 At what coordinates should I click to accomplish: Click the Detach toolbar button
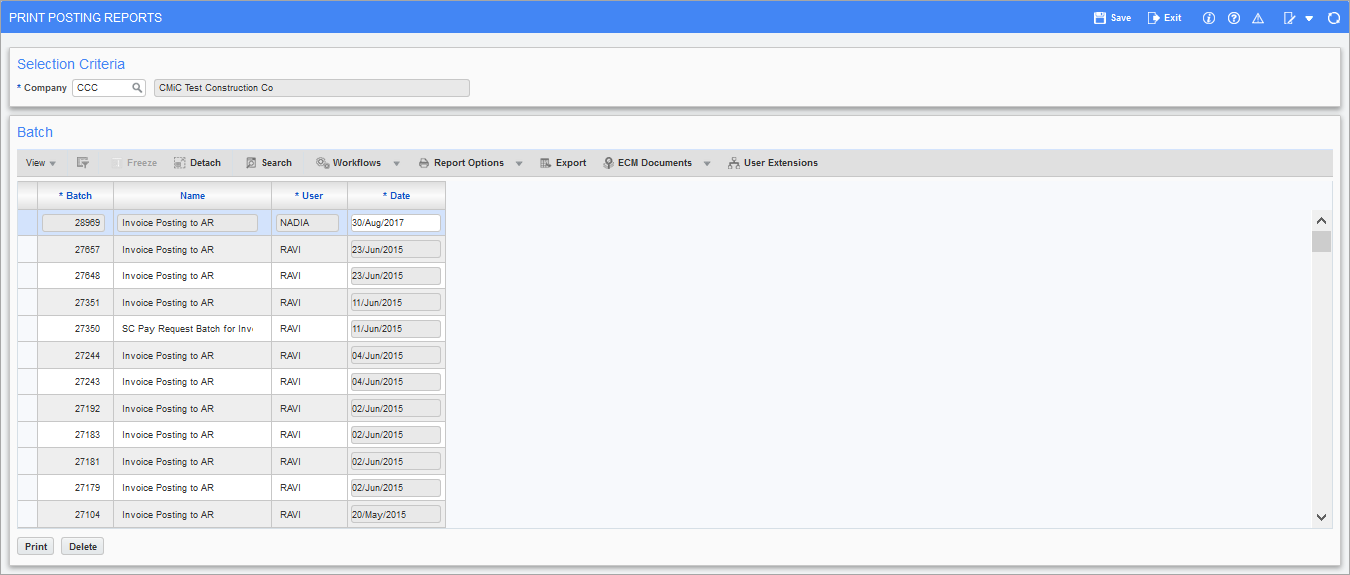pos(197,163)
